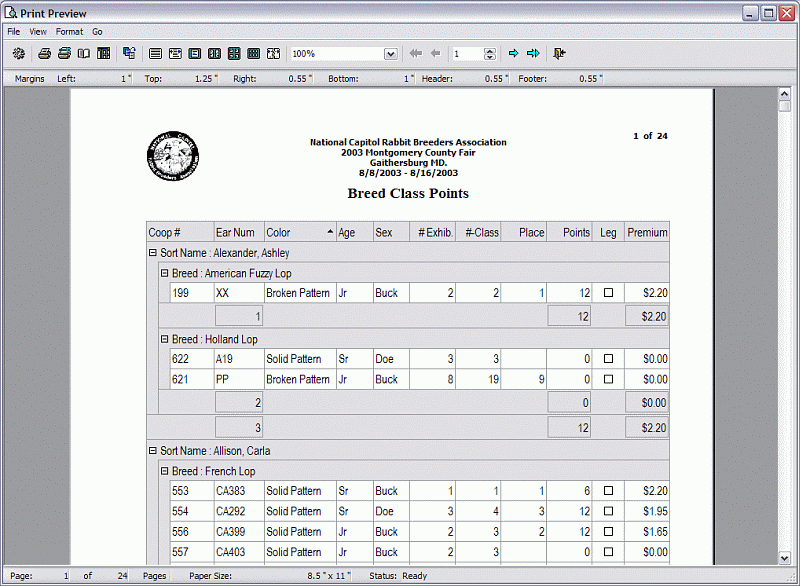Click the open book icon in the toolbar

coord(84,54)
